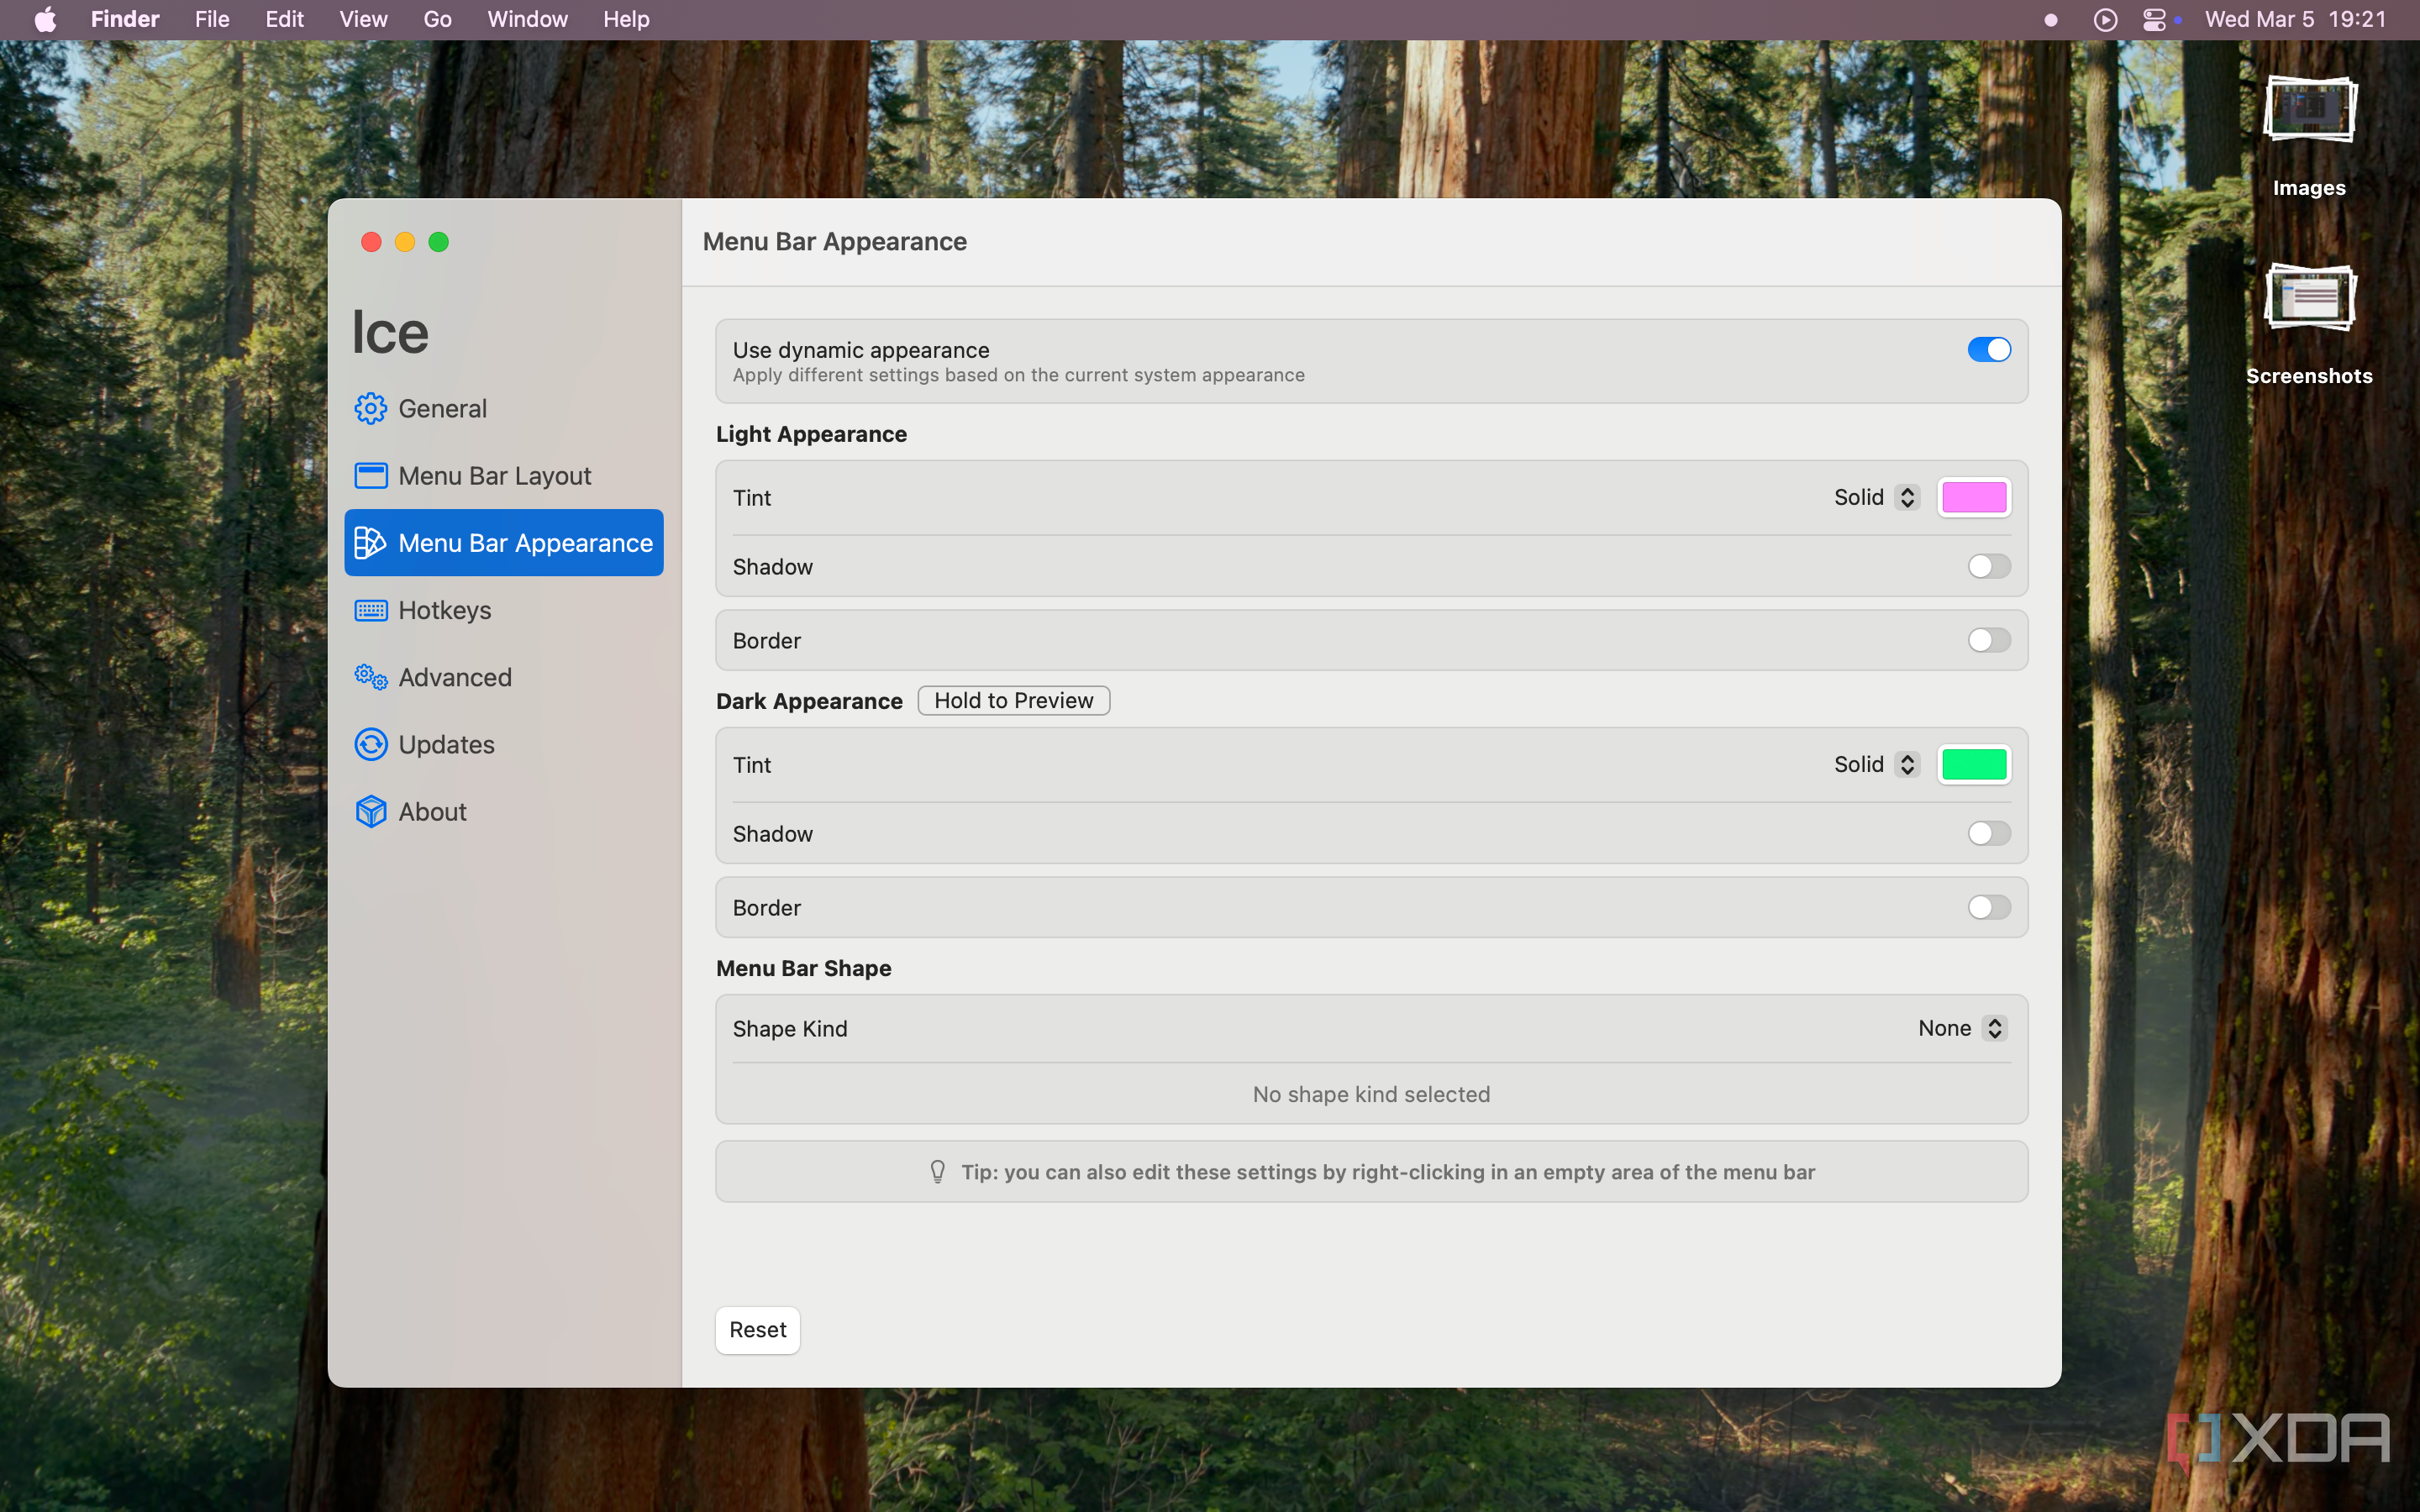
Task: Click the Hotkeys keyboard icon
Action: tap(370, 610)
